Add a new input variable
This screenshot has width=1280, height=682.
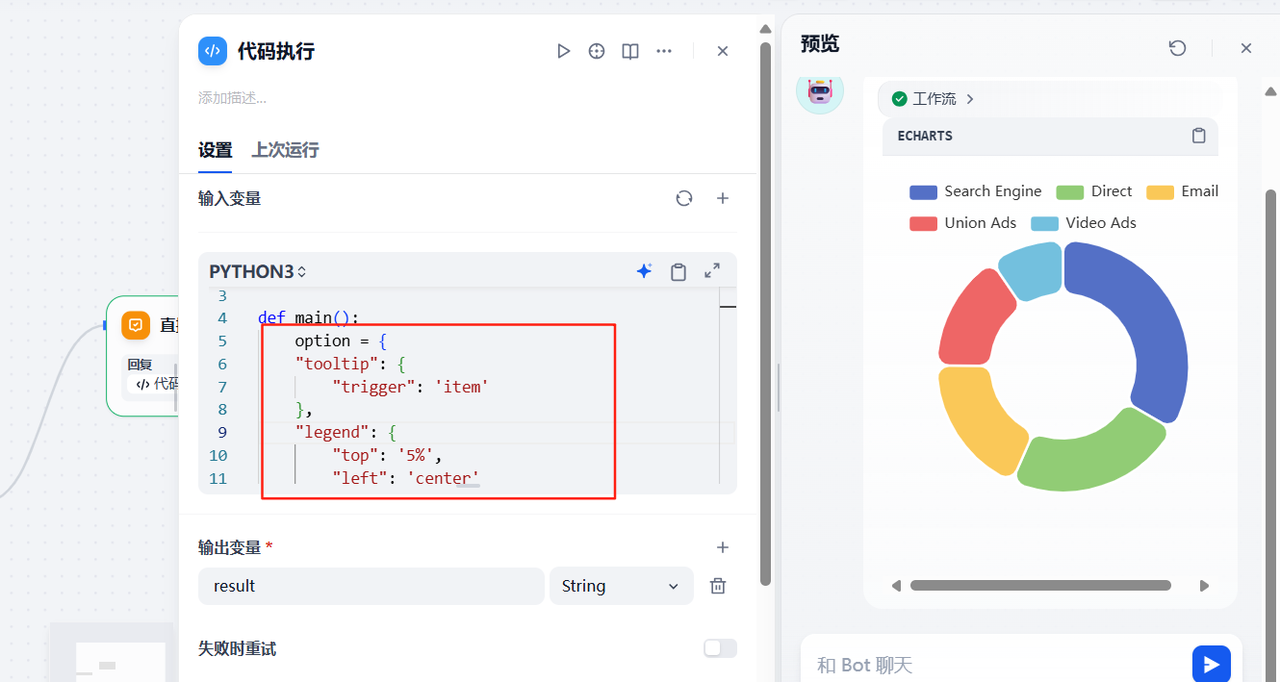tap(723, 198)
